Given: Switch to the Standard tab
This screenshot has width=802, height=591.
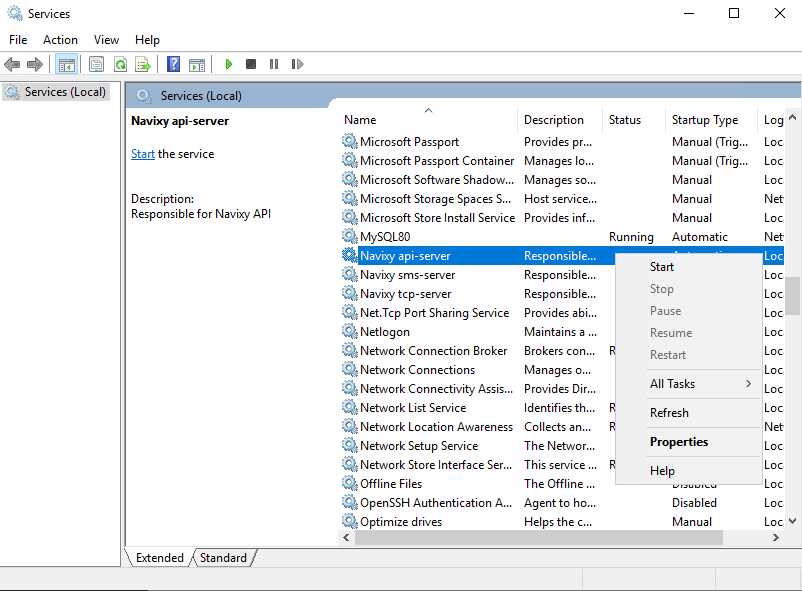Looking at the screenshot, I should click(223, 558).
